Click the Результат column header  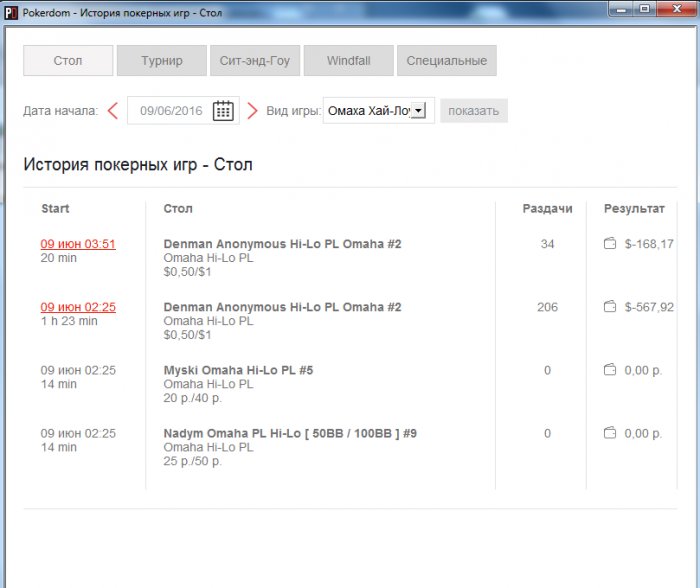coord(634,209)
